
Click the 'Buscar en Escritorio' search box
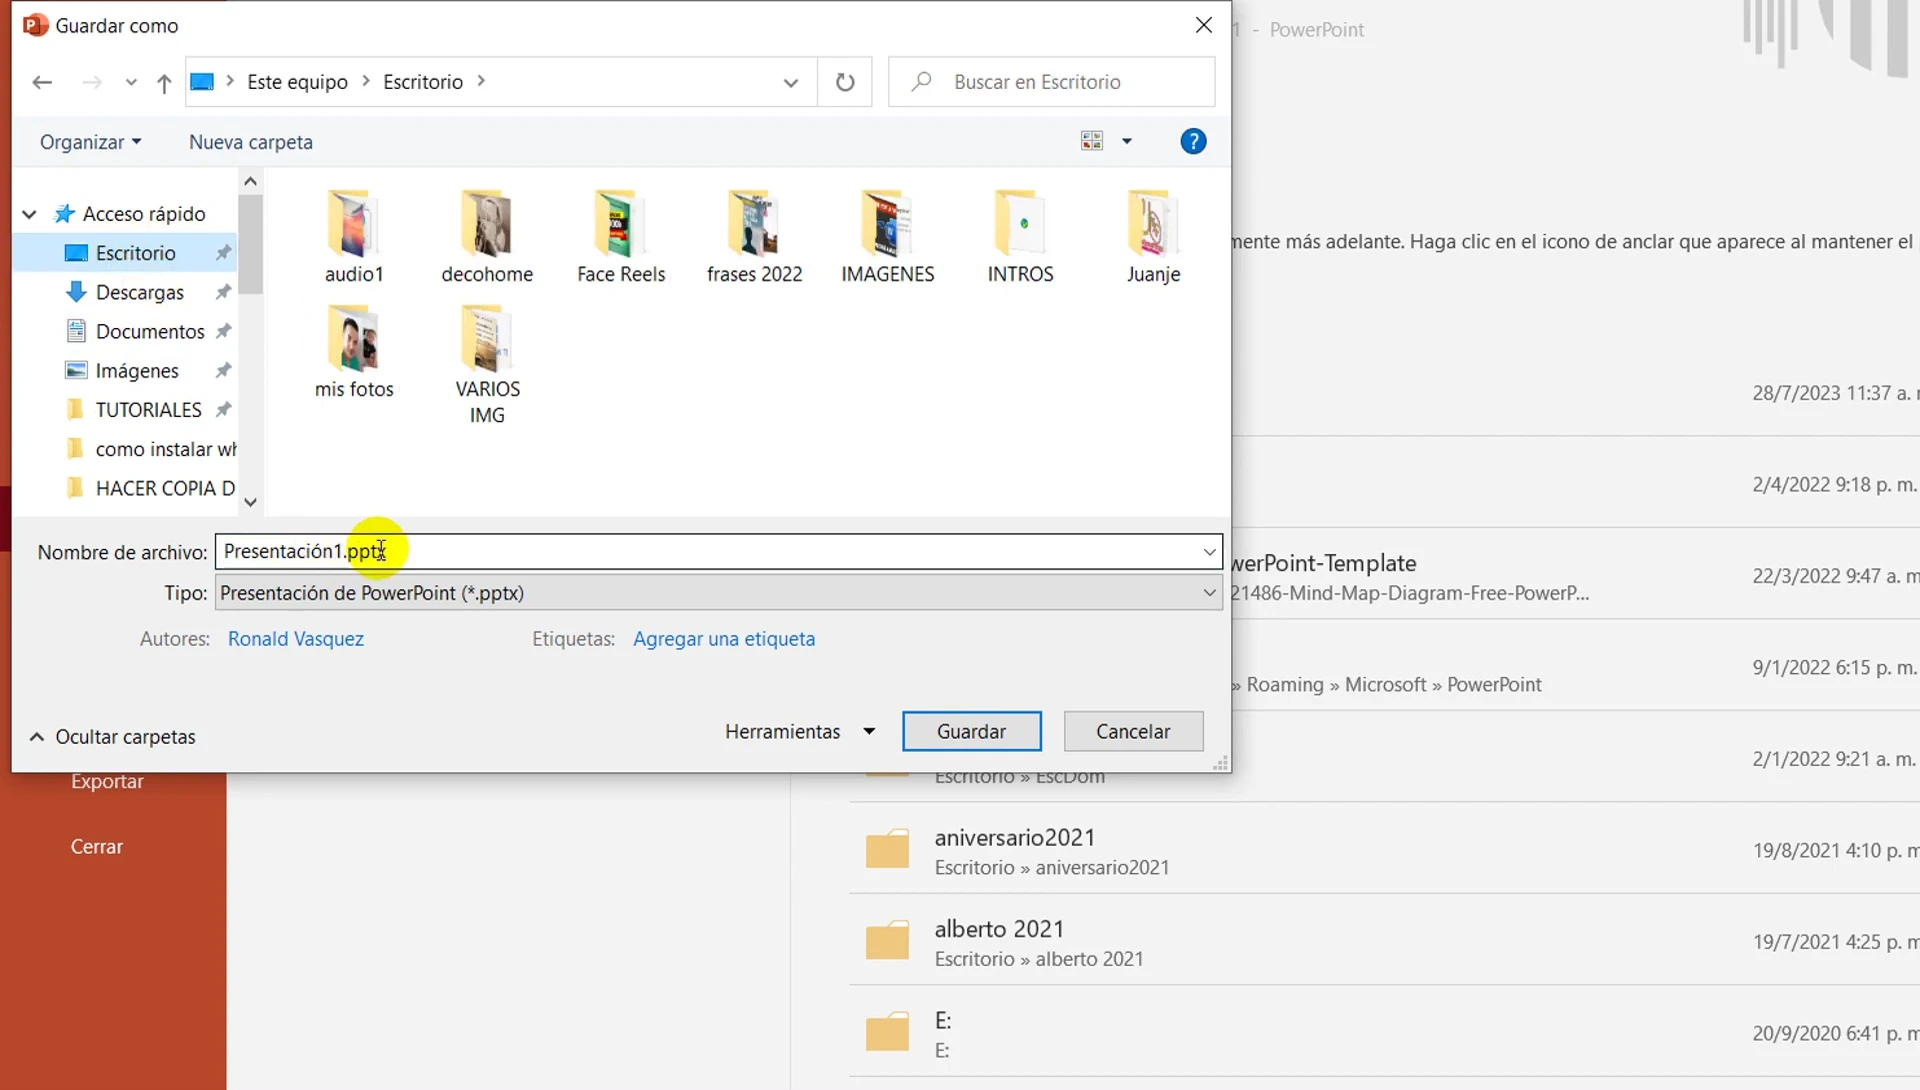click(x=1052, y=82)
